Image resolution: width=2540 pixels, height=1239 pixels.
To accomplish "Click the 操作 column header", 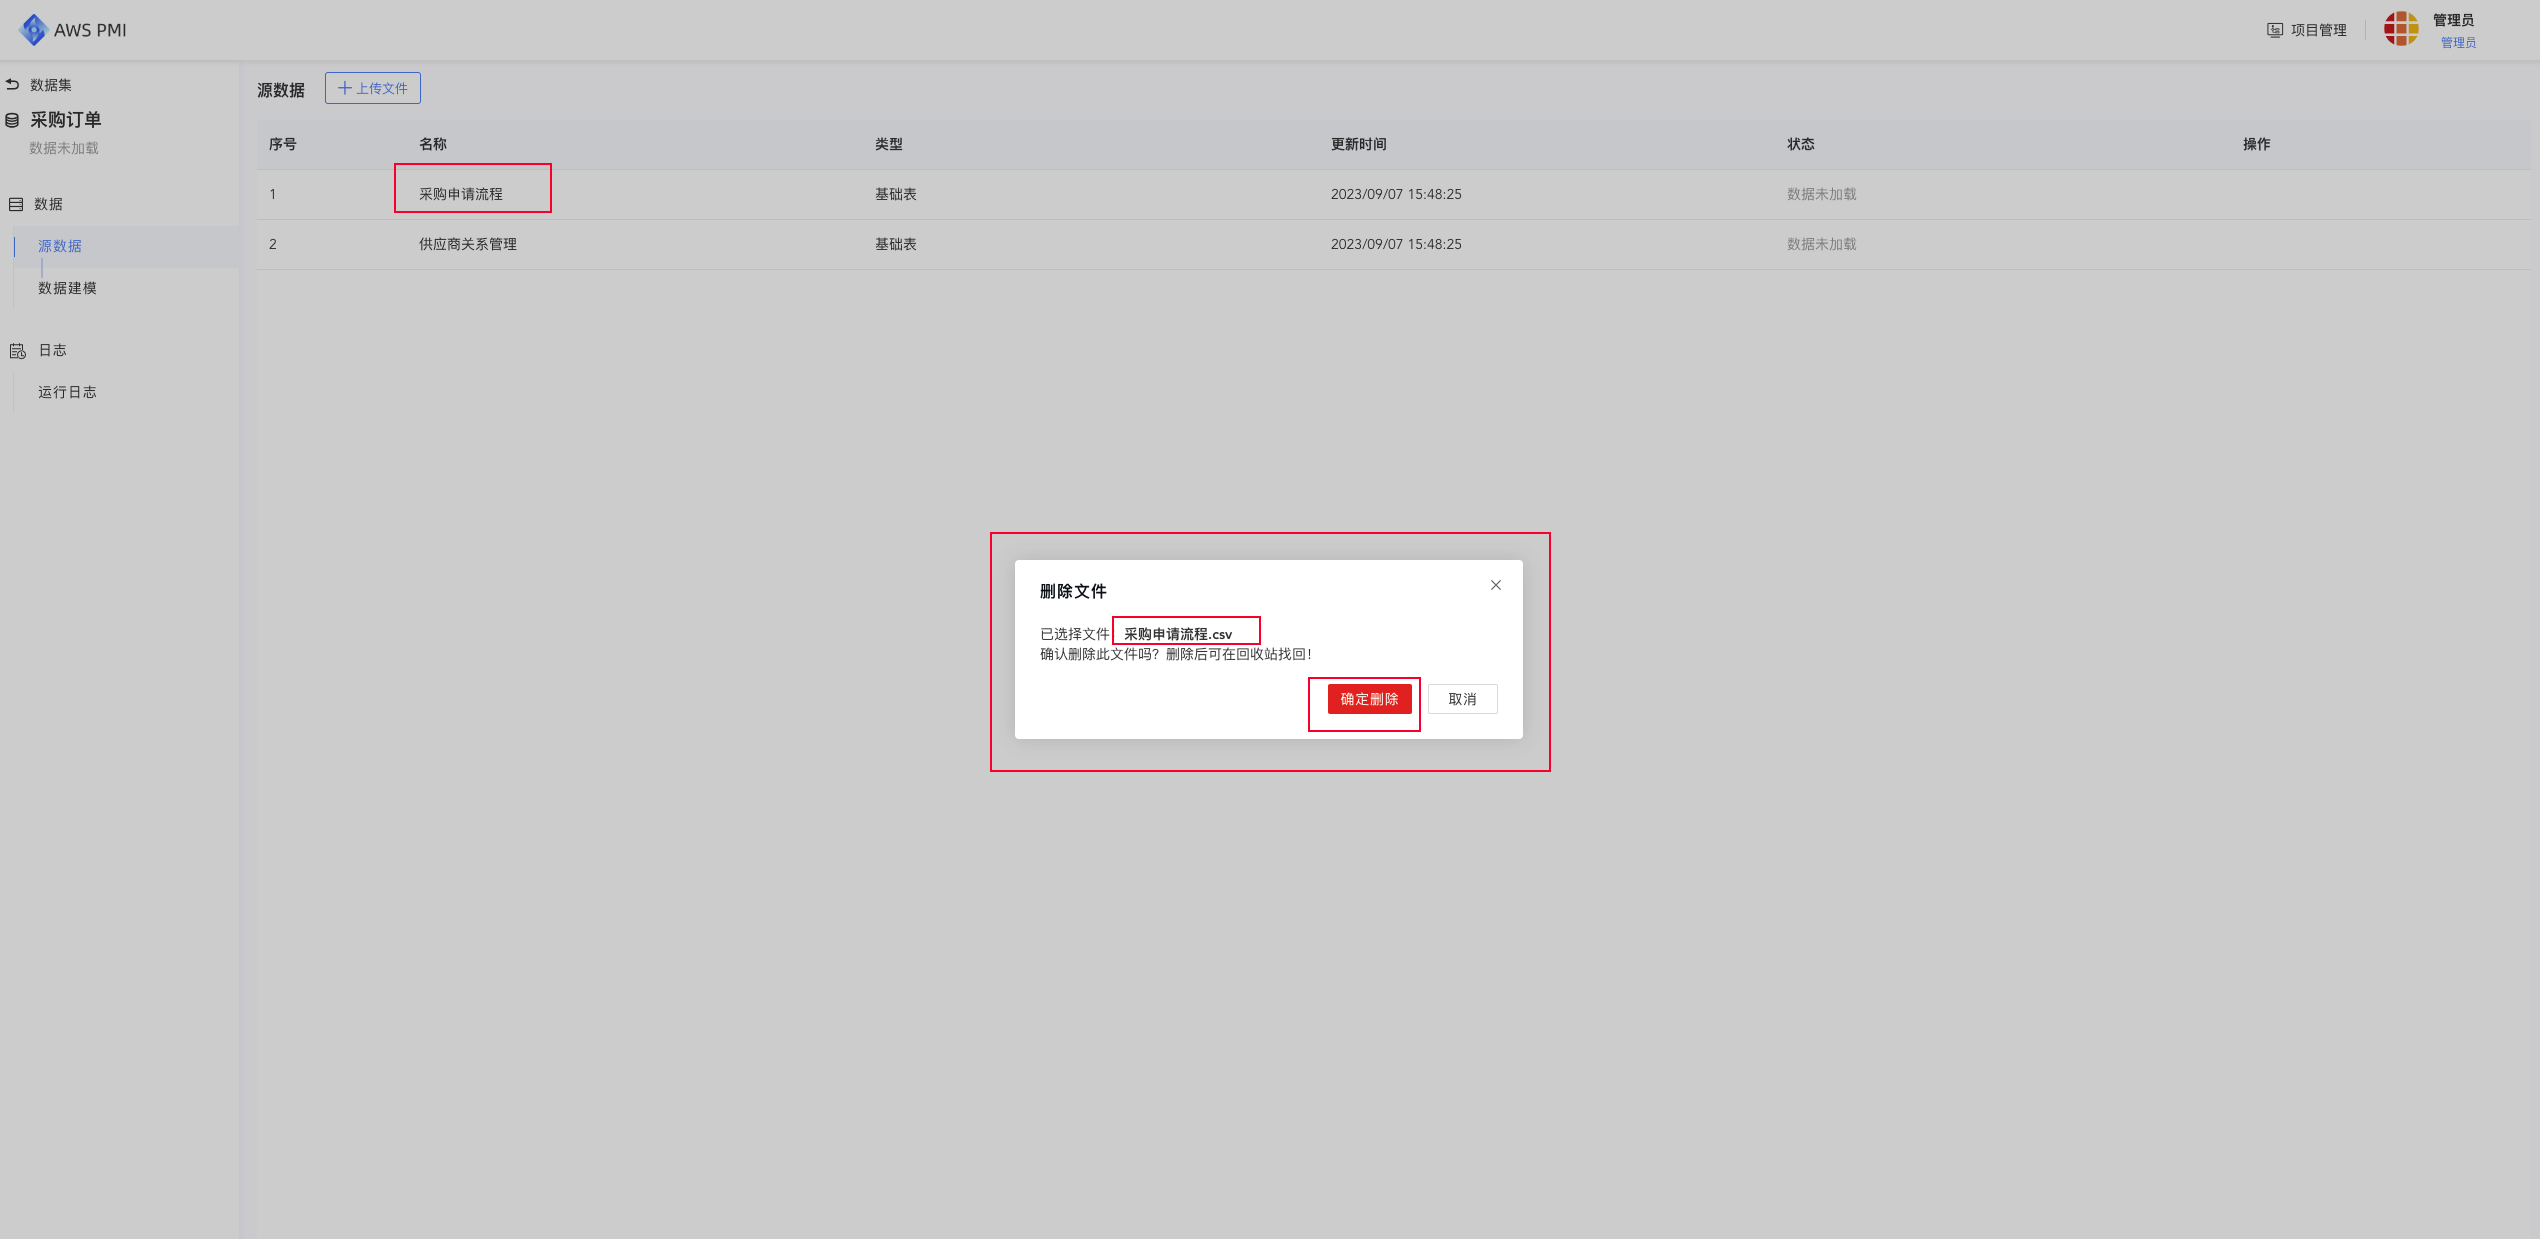I will [x=2257, y=144].
